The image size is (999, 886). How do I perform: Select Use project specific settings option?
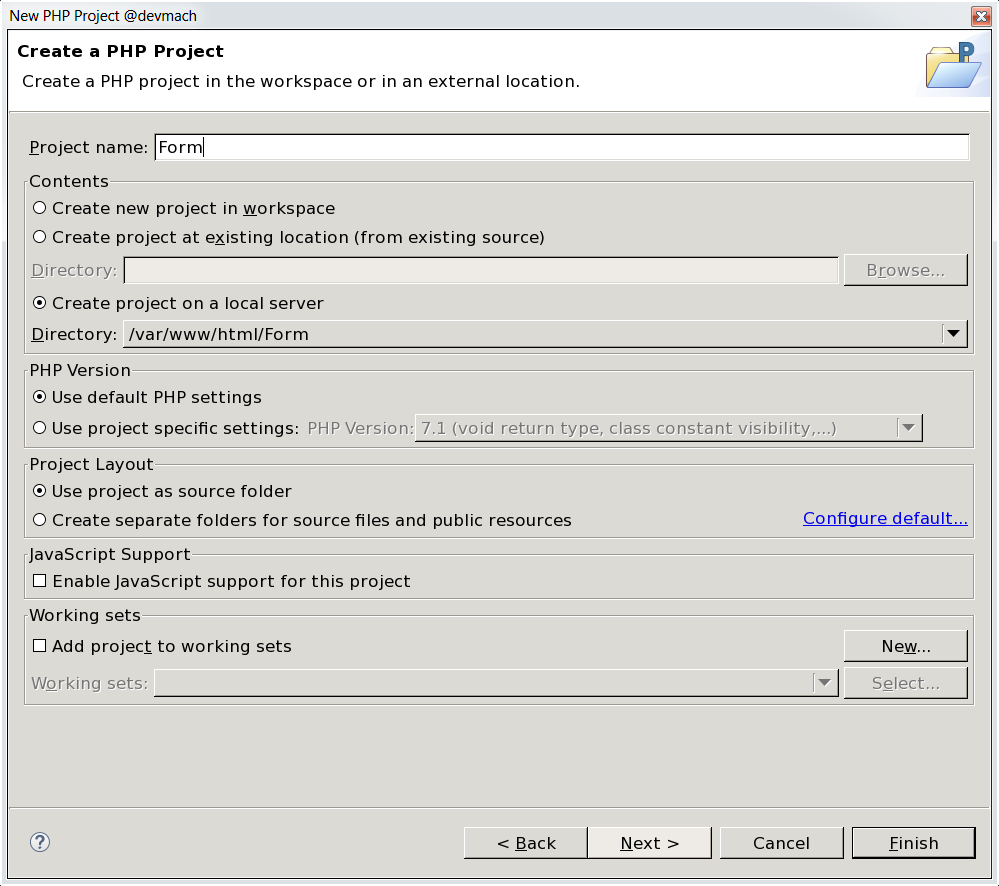(40, 428)
